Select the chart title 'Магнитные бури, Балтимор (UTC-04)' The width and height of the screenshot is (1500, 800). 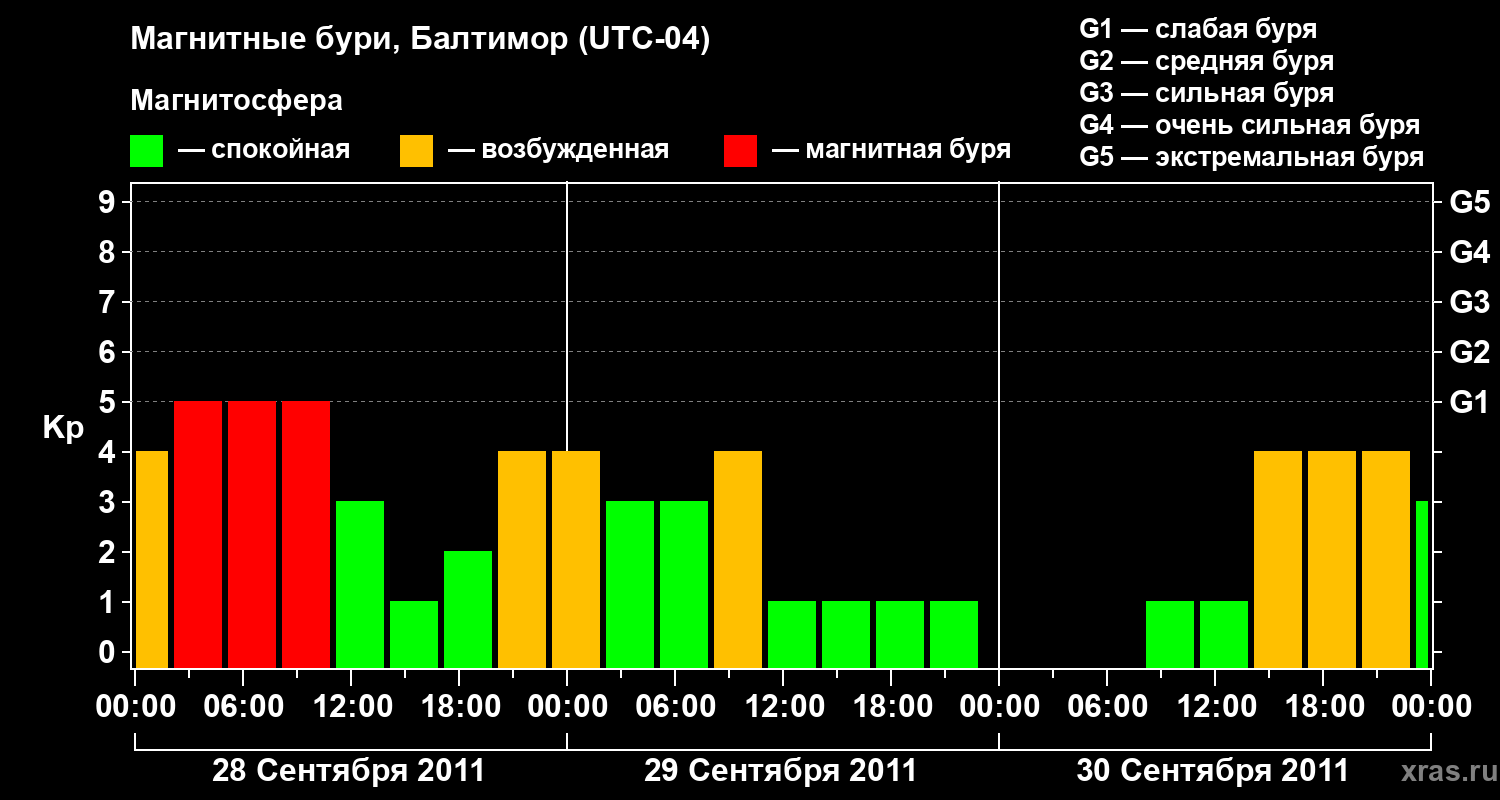pos(420,40)
